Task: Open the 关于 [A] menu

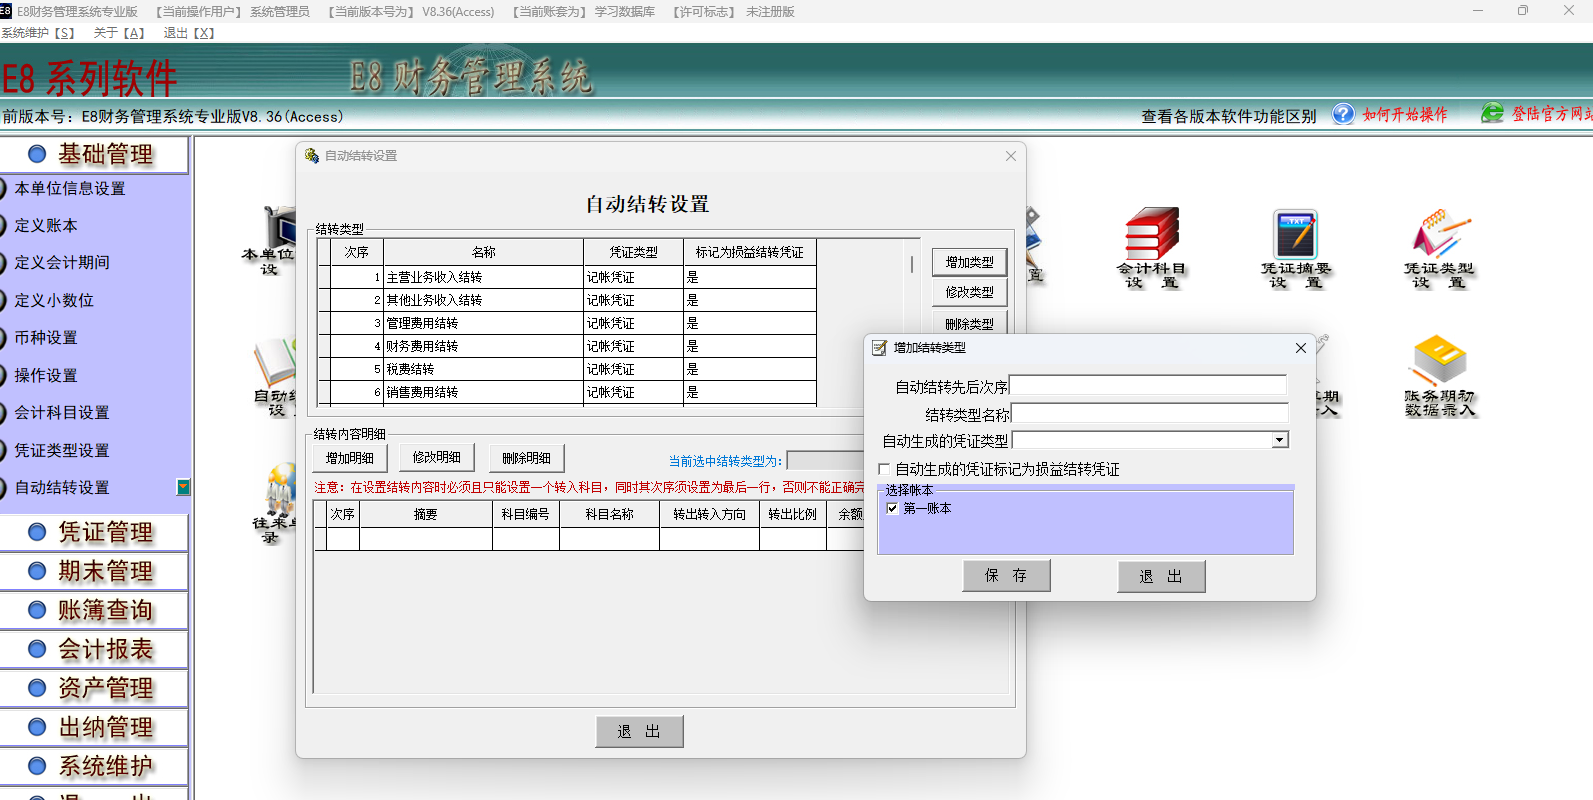Action: tap(119, 33)
